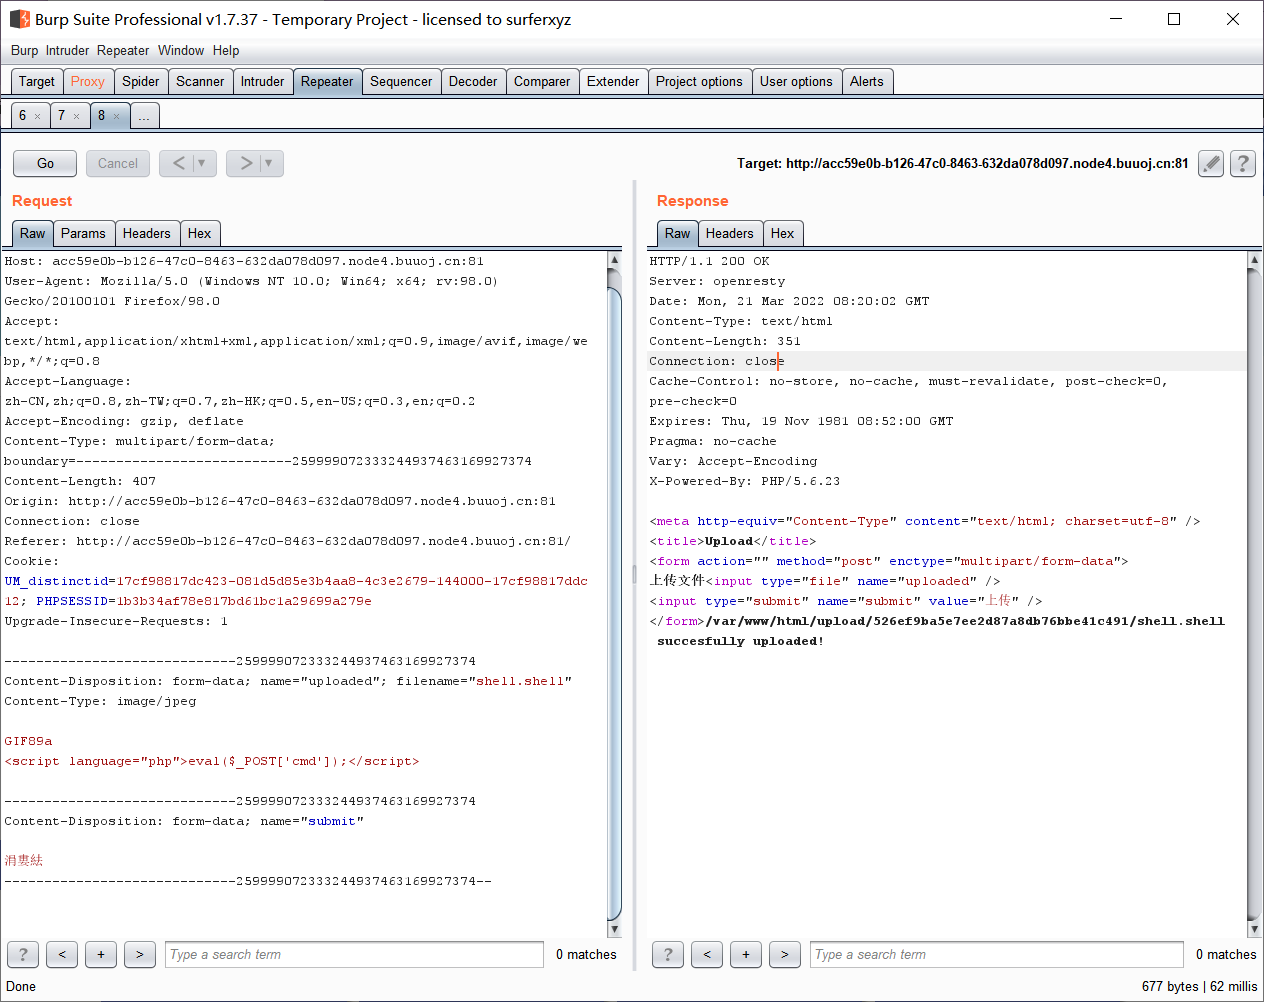Select the Hex tab in Response panel

tap(783, 233)
